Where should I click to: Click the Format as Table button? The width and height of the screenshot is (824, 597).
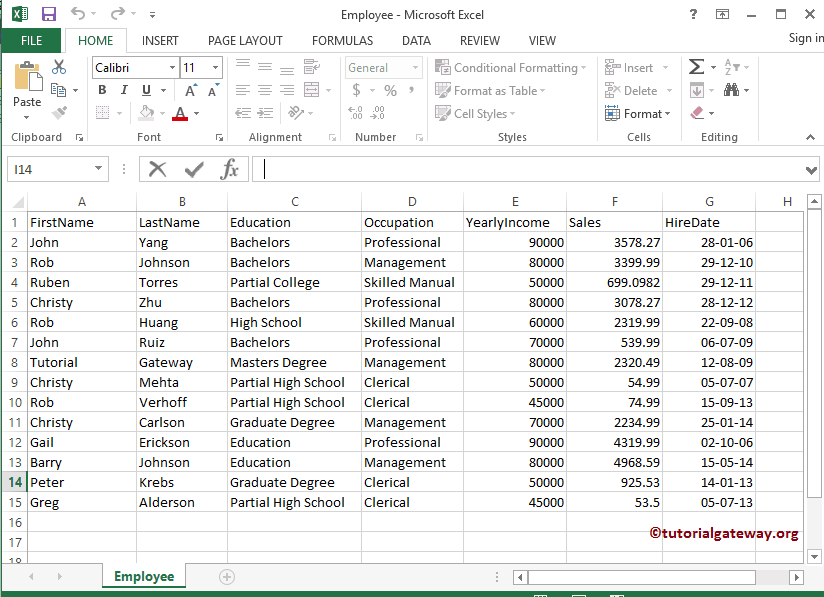click(x=490, y=90)
